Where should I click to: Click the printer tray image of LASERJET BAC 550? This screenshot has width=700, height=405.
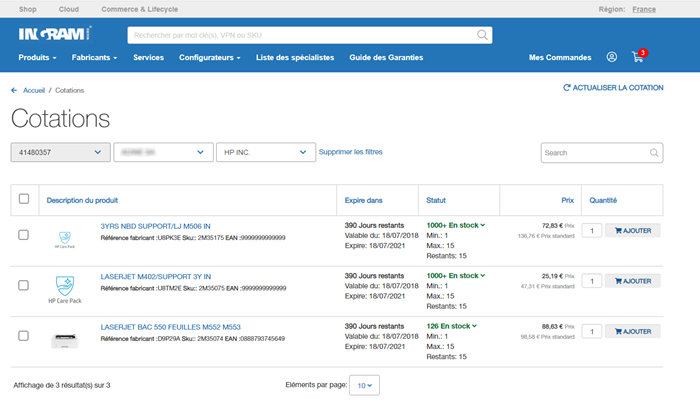tap(65, 341)
